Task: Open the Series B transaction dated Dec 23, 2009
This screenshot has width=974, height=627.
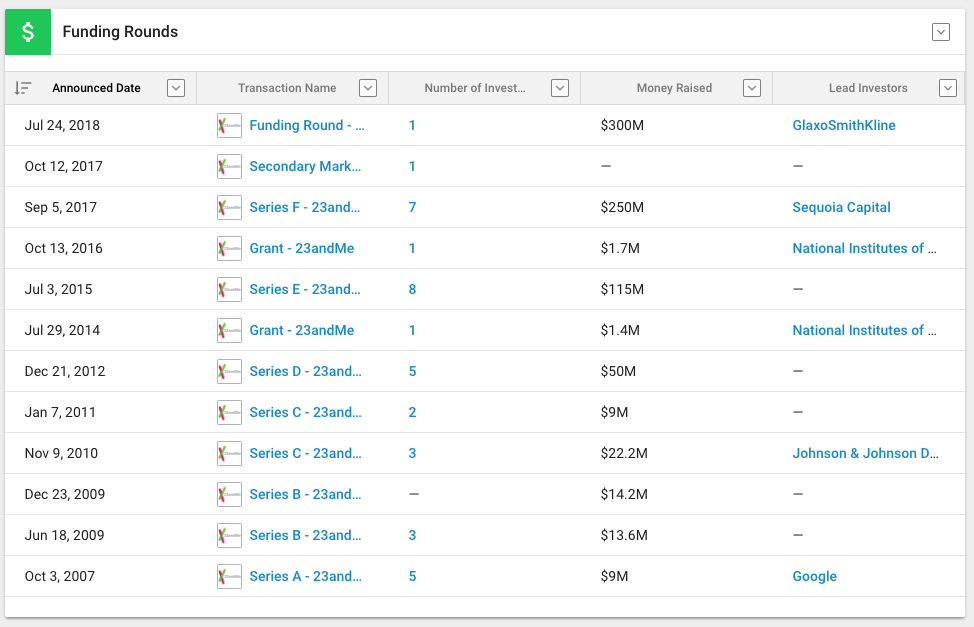Action: pos(305,495)
